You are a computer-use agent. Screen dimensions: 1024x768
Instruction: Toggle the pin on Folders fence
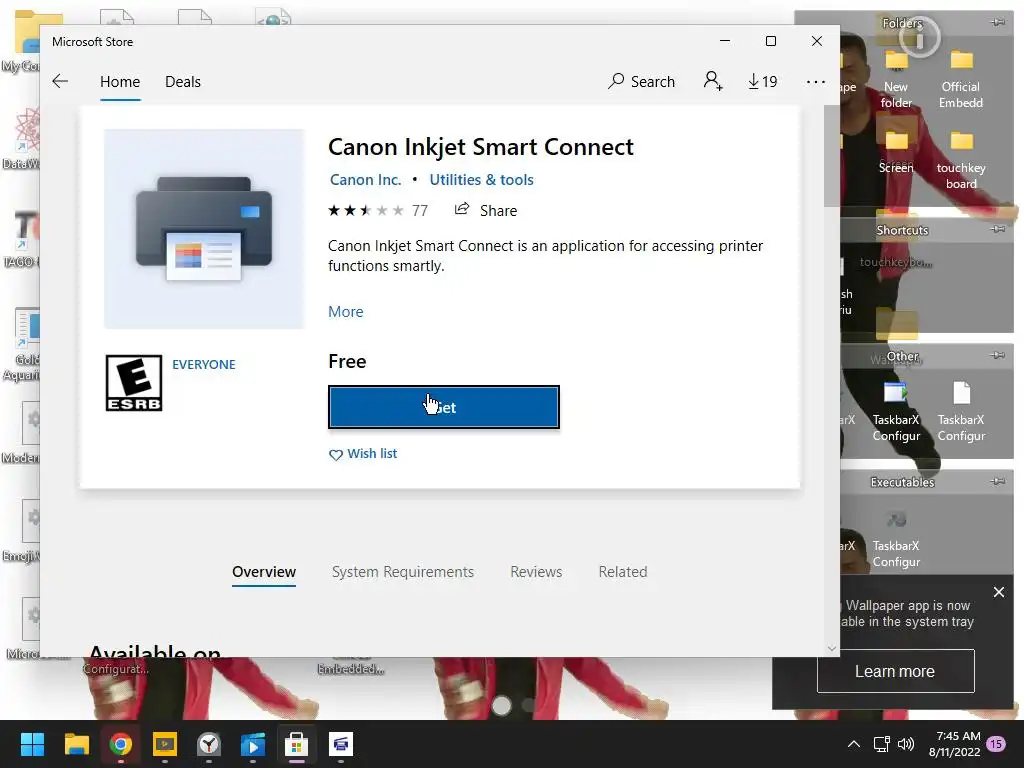coord(998,22)
